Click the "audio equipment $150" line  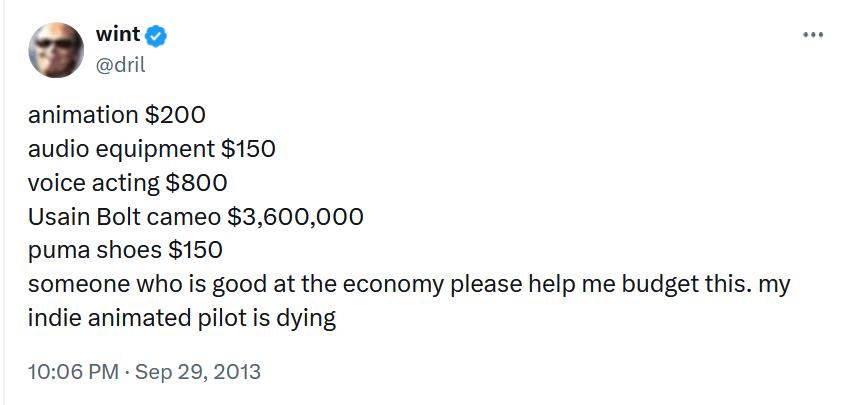coord(151,149)
